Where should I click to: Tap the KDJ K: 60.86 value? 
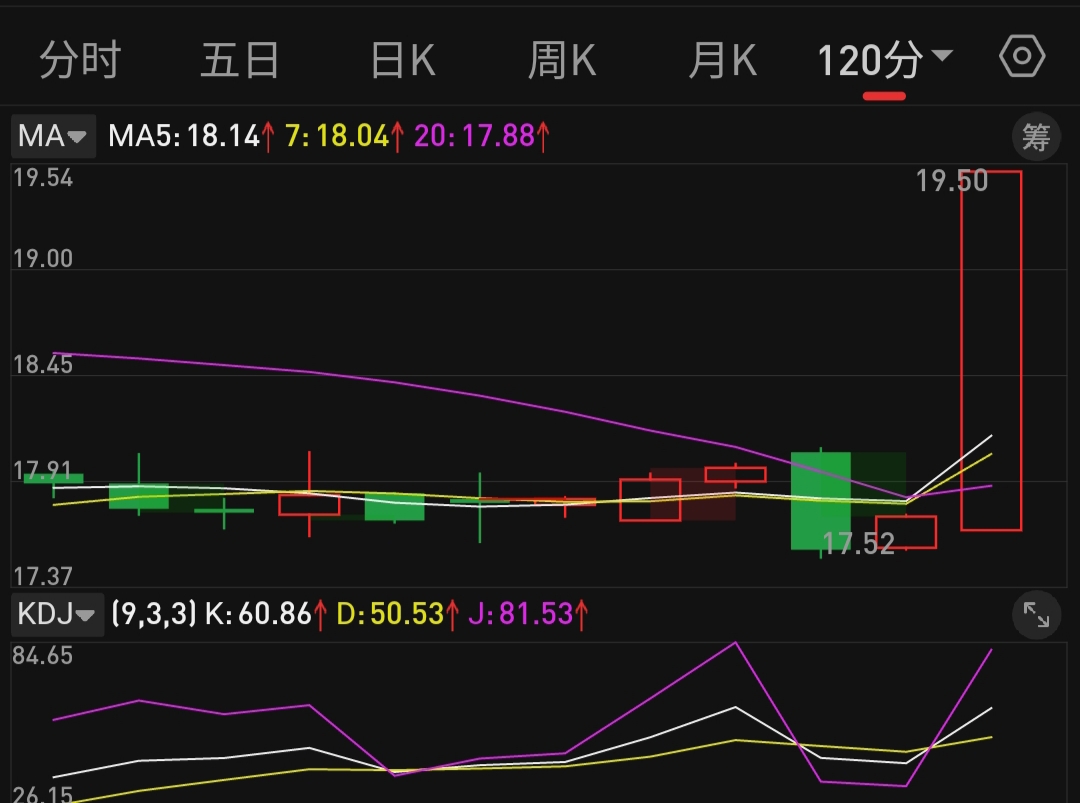tap(266, 614)
